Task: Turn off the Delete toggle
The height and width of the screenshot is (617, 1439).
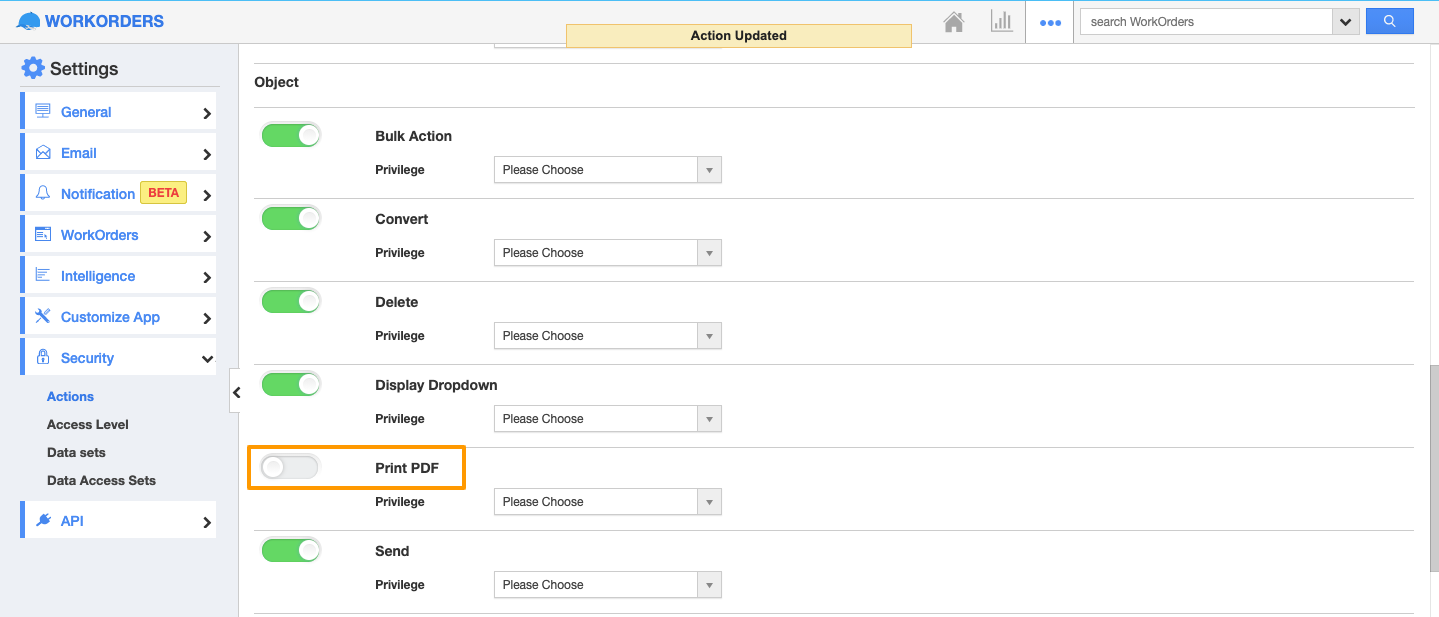Action: [x=291, y=301]
